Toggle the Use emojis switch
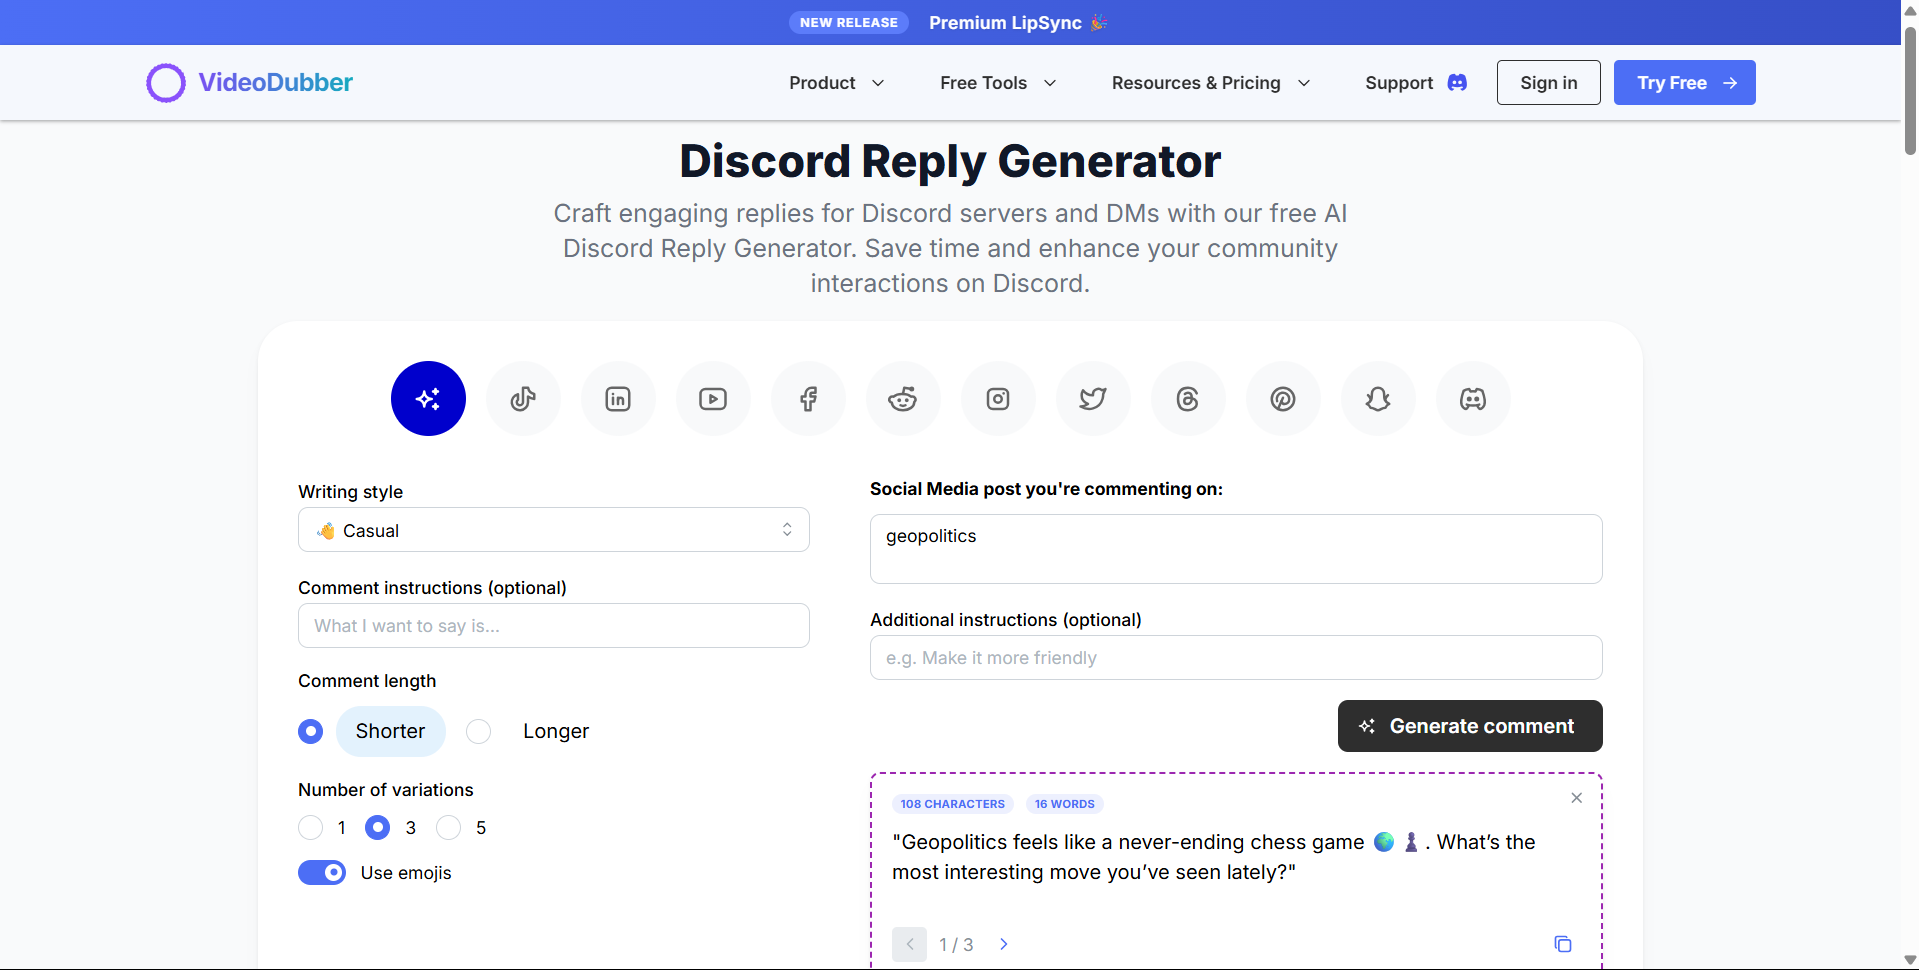The height and width of the screenshot is (970, 1919). [322, 873]
